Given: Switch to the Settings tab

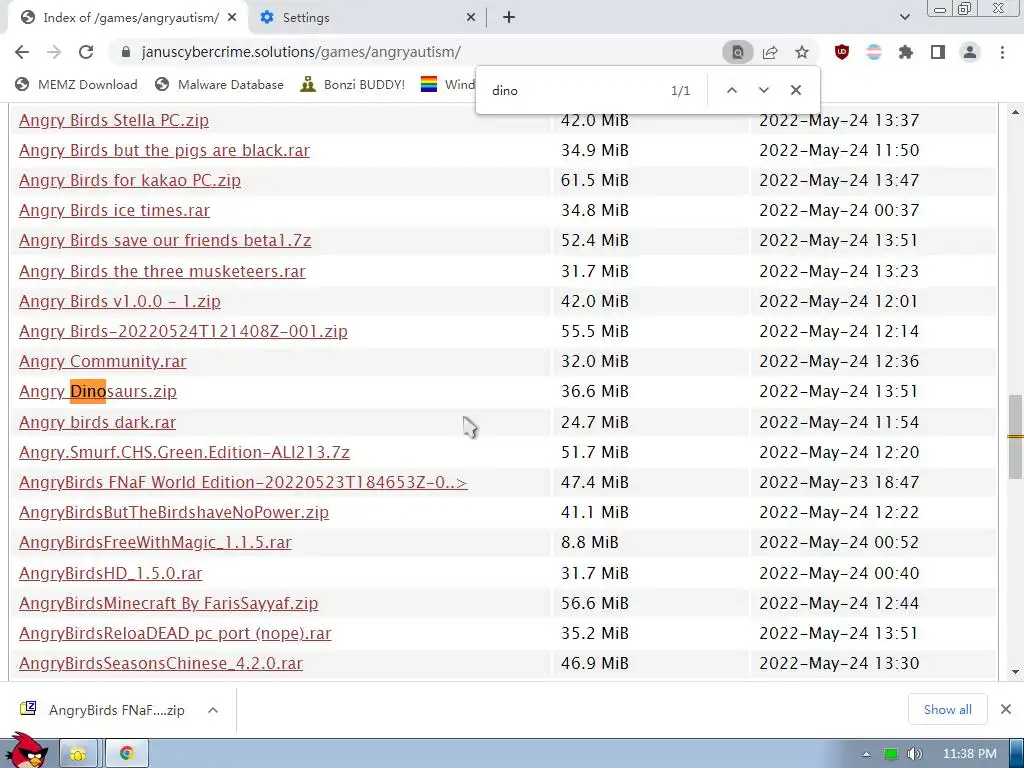Looking at the screenshot, I should (366, 18).
